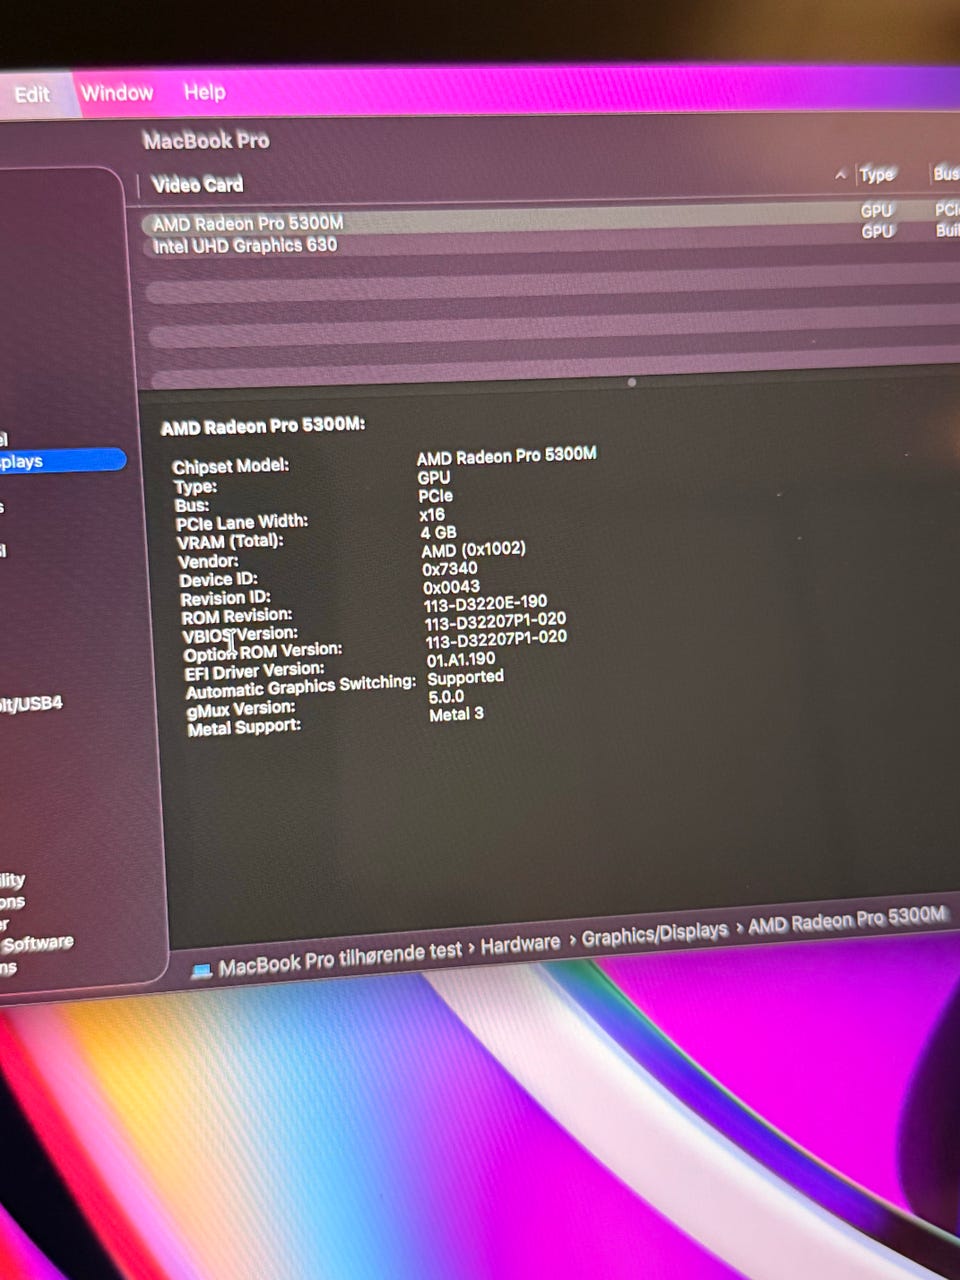
Task: Click the Bus value PCIe in details
Action: click(x=435, y=496)
